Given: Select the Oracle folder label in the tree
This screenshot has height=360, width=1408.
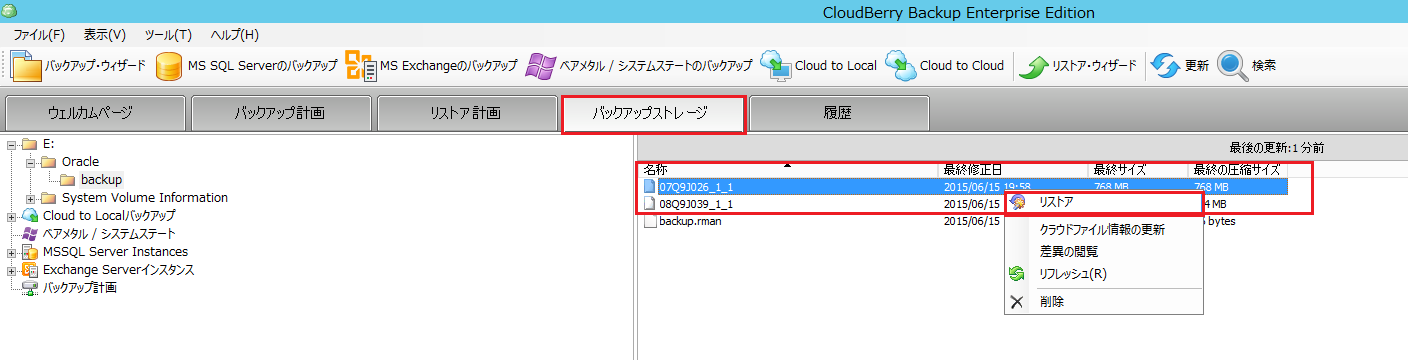Looking at the screenshot, I should point(81,162).
